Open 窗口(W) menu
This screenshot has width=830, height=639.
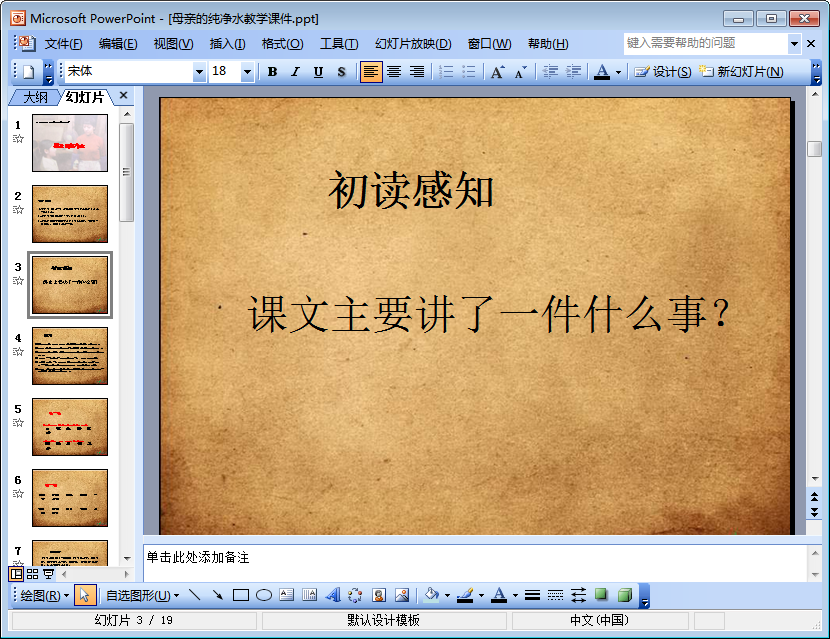point(489,44)
